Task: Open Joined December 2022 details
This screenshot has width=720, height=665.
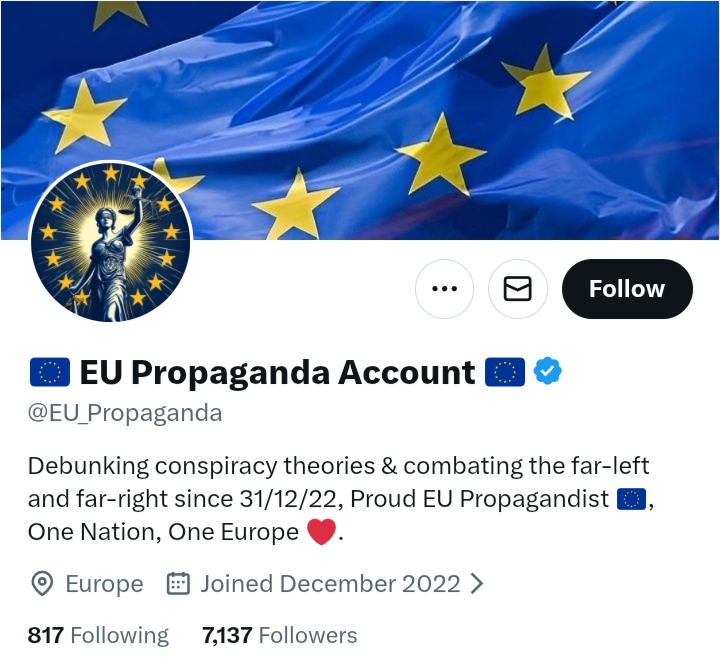Action: pos(330,584)
